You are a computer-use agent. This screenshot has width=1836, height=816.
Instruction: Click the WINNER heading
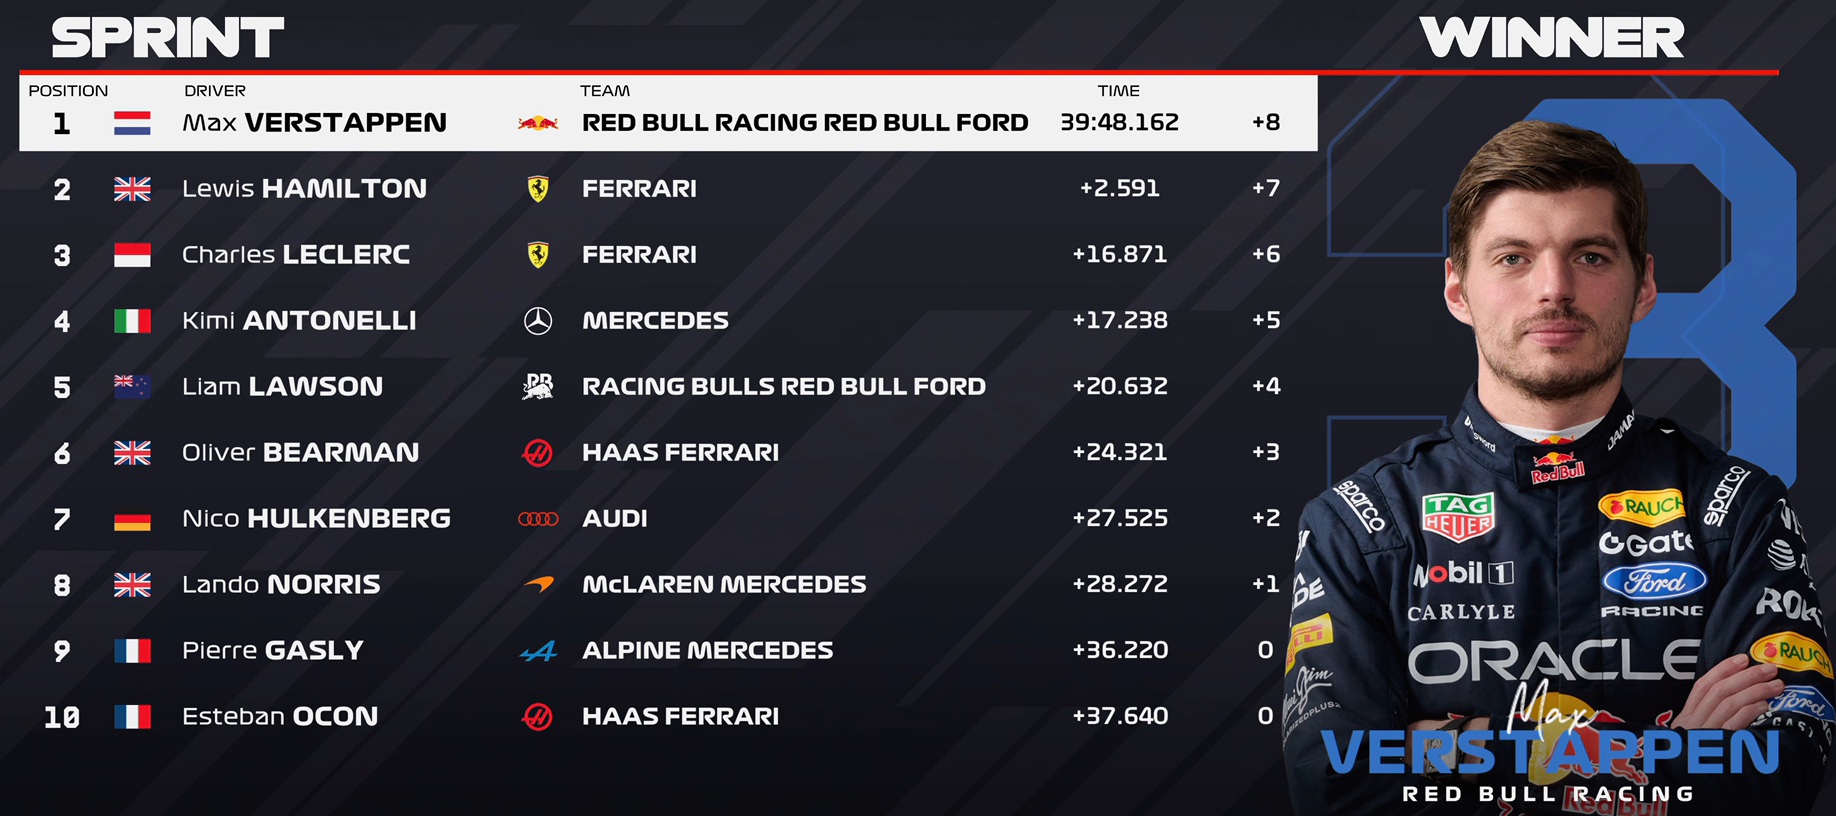coord(1551,38)
